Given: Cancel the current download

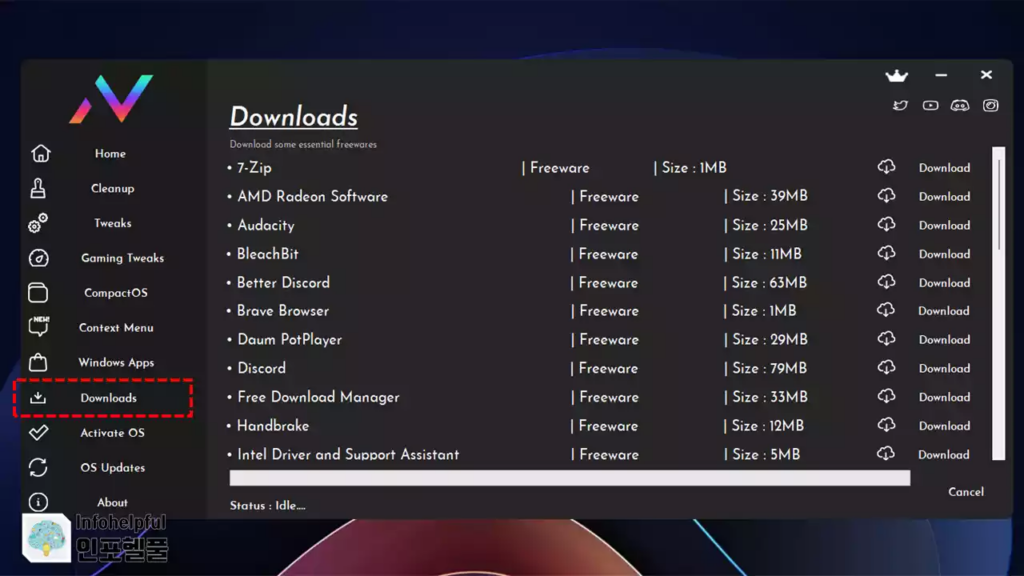Looking at the screenshot, I should (966, 492).
